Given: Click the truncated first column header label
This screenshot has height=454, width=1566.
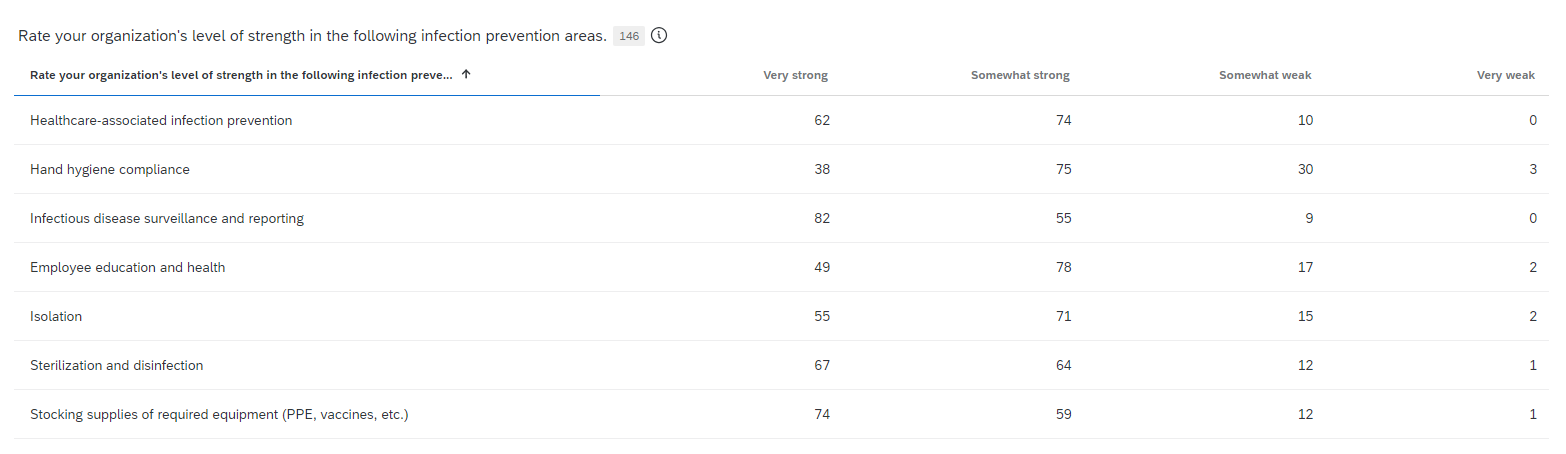Looking at the screenshot, I should pos(241,75).
